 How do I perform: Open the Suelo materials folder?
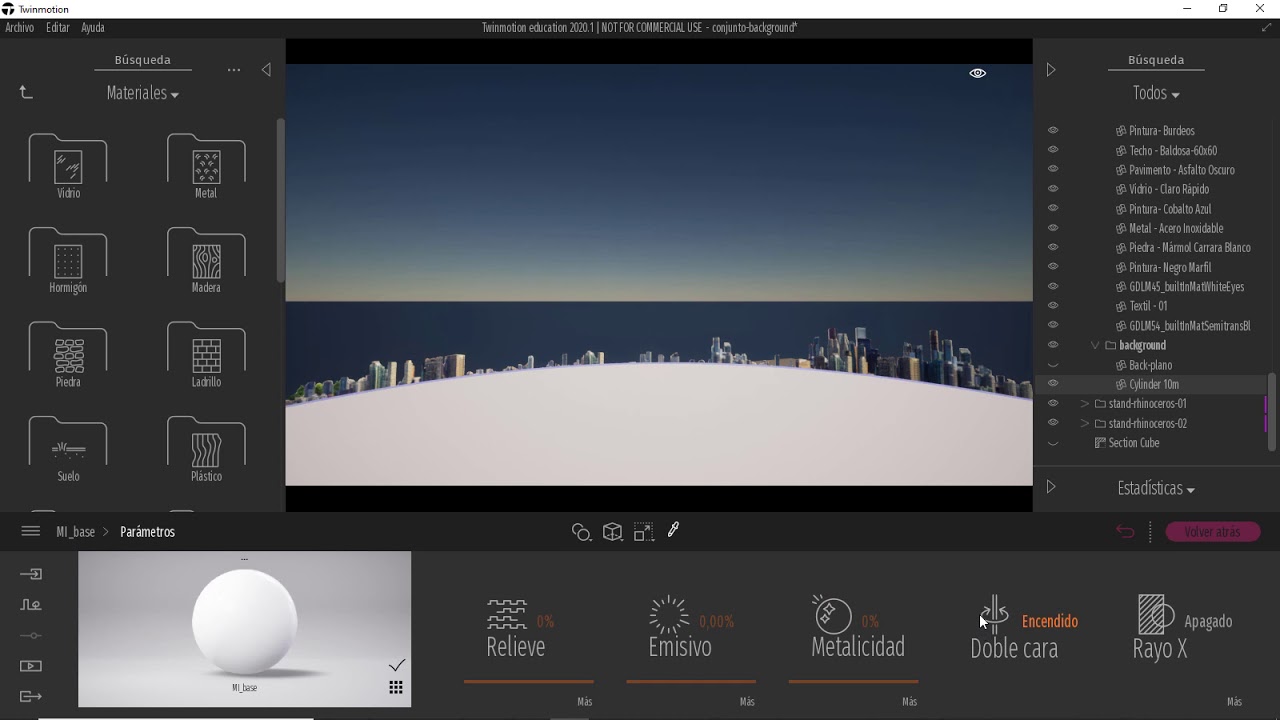coord(68,448)
